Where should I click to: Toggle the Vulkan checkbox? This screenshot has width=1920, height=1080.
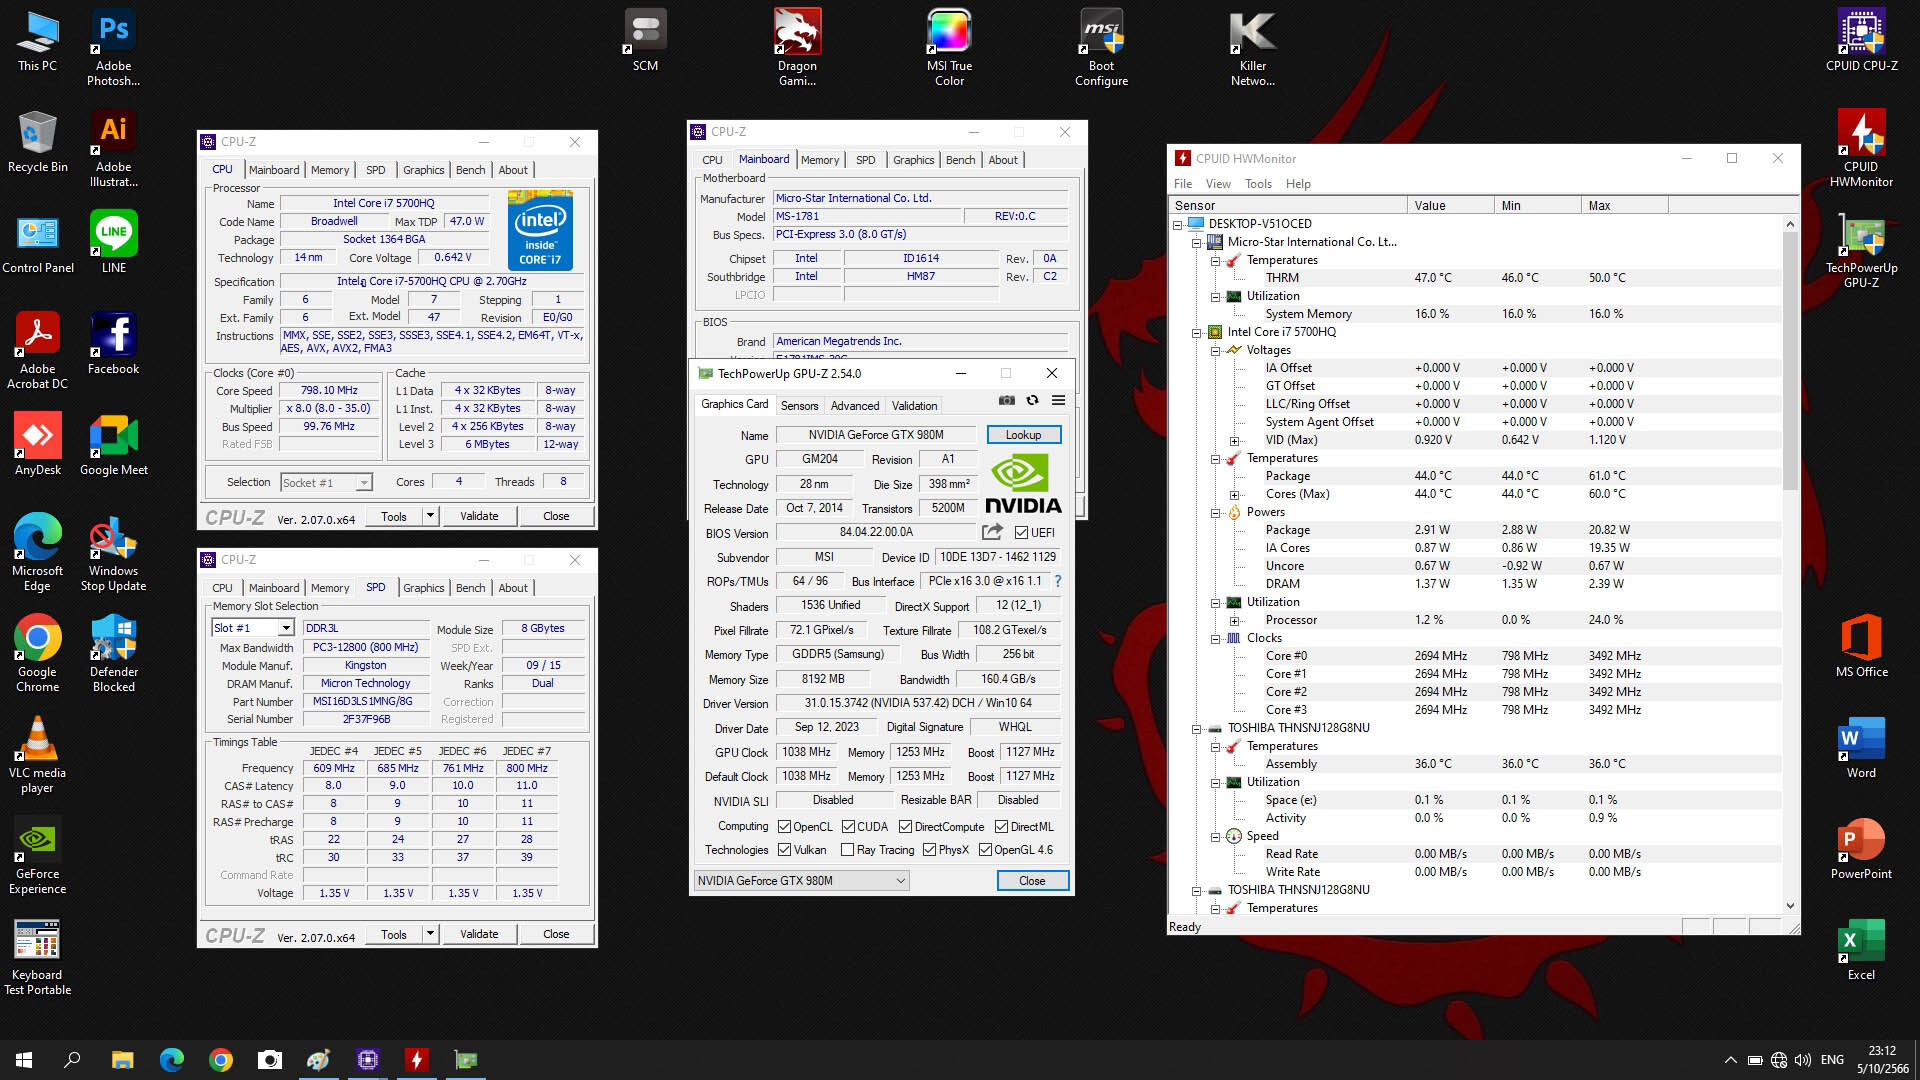[785, 850]
